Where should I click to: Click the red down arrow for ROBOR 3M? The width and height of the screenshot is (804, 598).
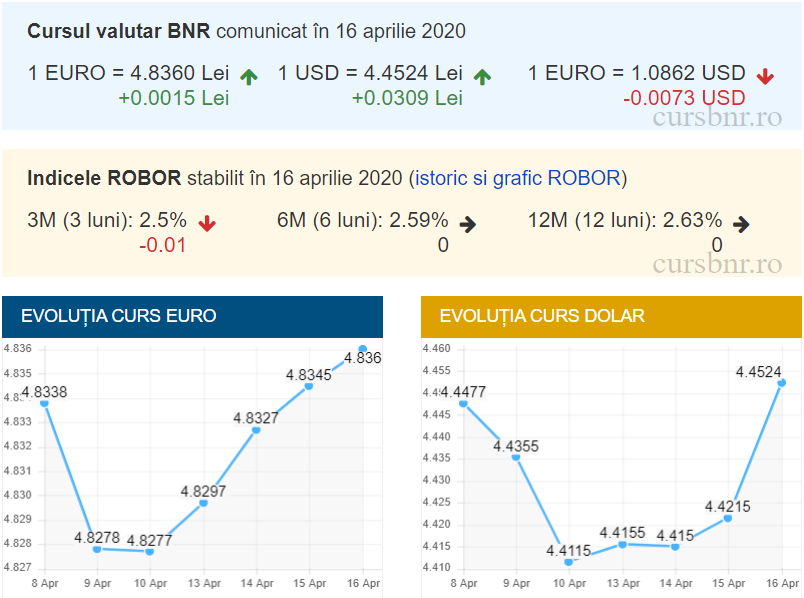point(207,223)
